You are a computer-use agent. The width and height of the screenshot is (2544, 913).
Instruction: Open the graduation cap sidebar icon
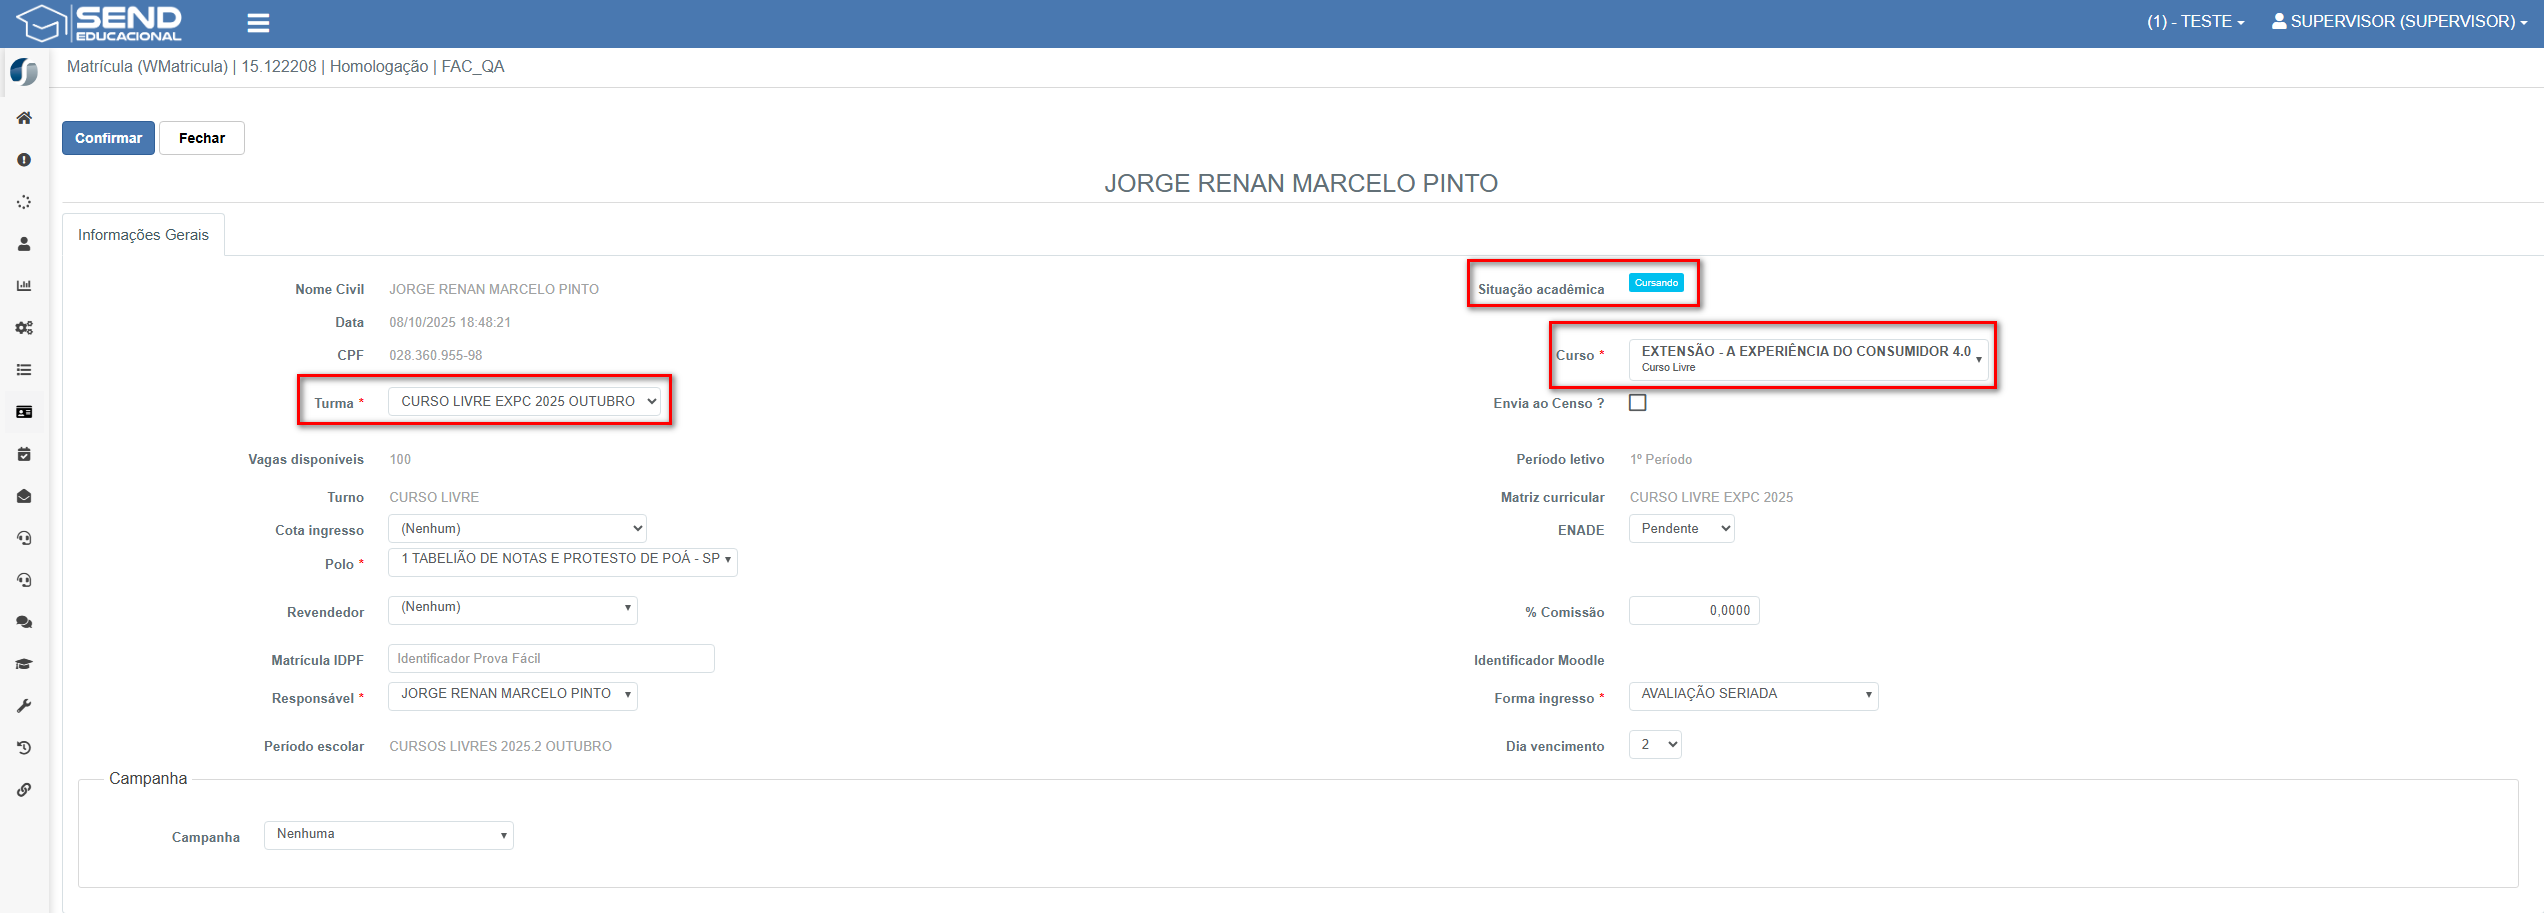(x=24, y=664)
